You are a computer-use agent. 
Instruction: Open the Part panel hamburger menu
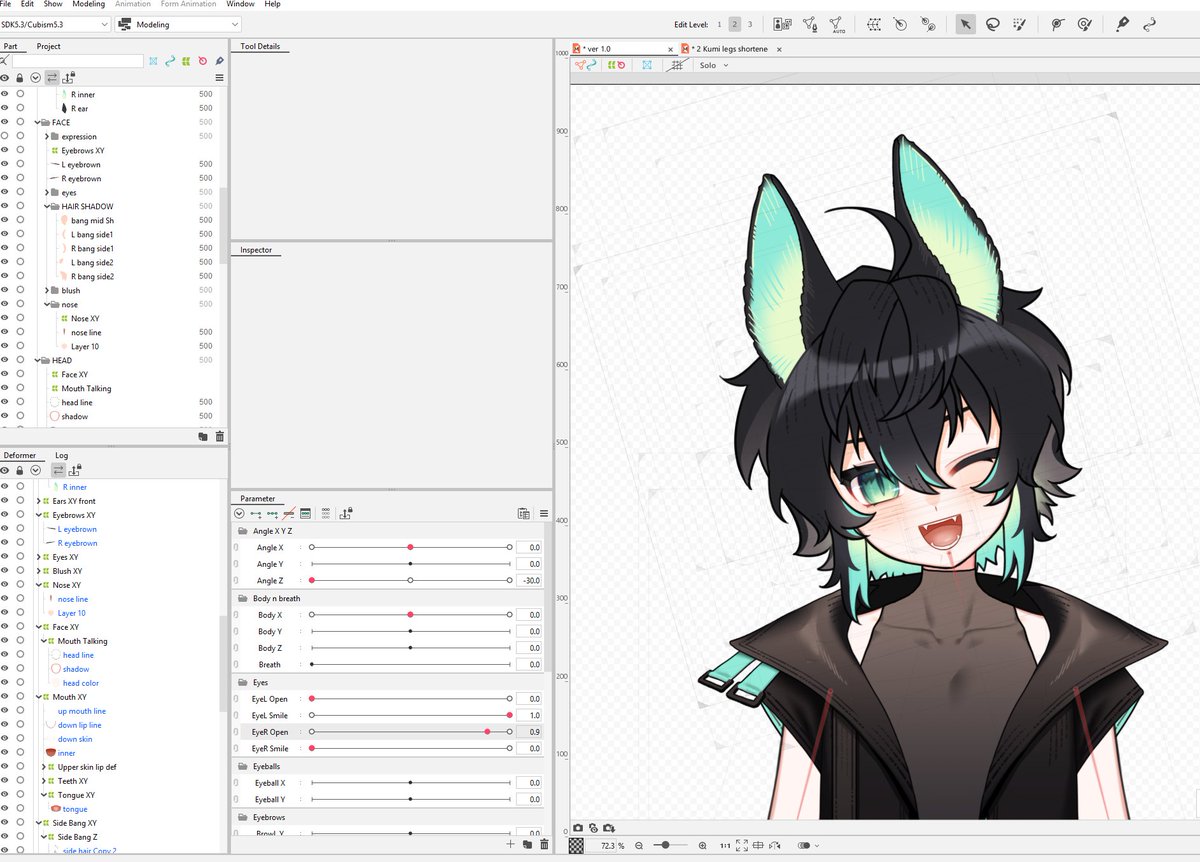[219, 77]
